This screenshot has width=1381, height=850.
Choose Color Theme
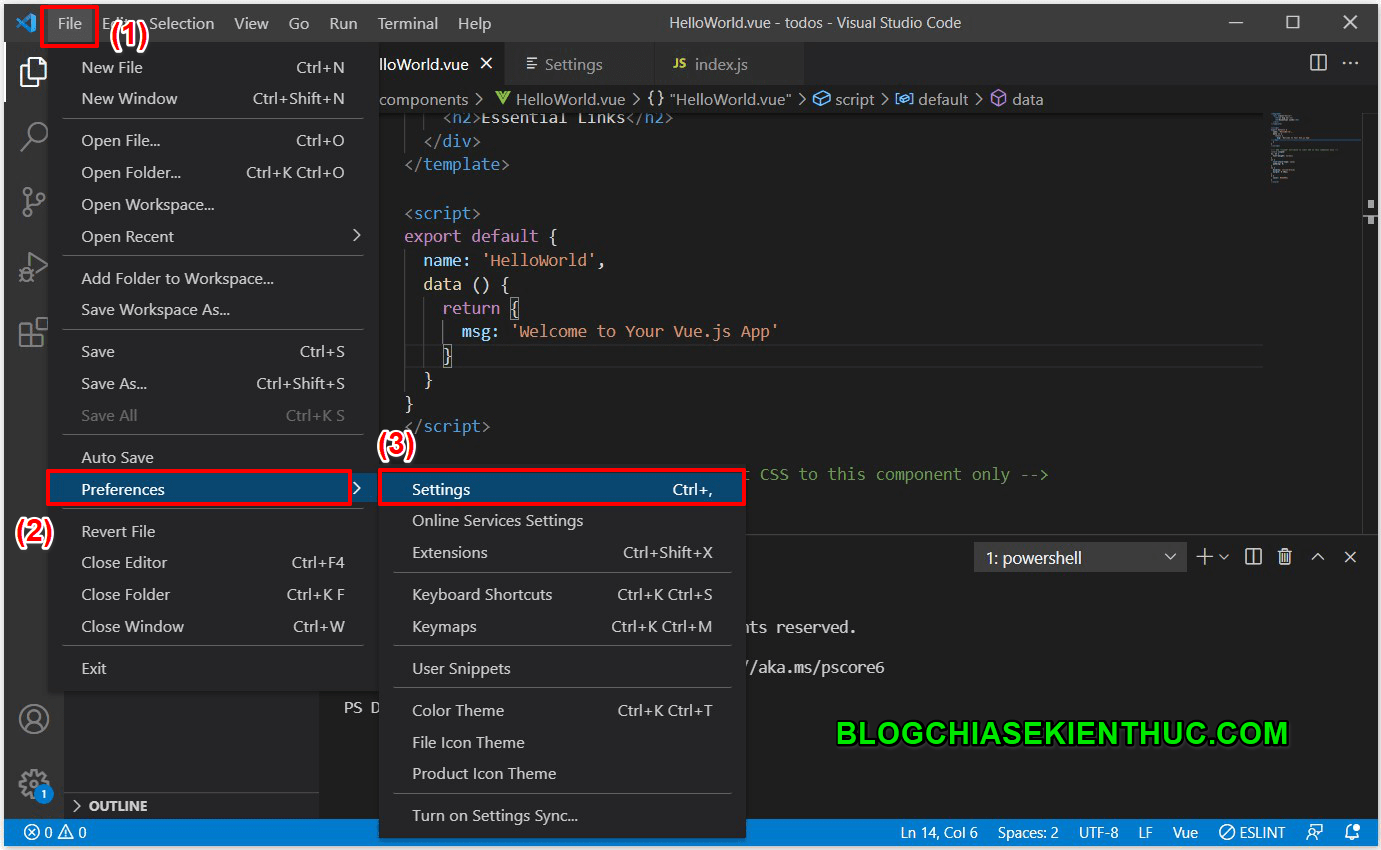[x=562, y=710]
